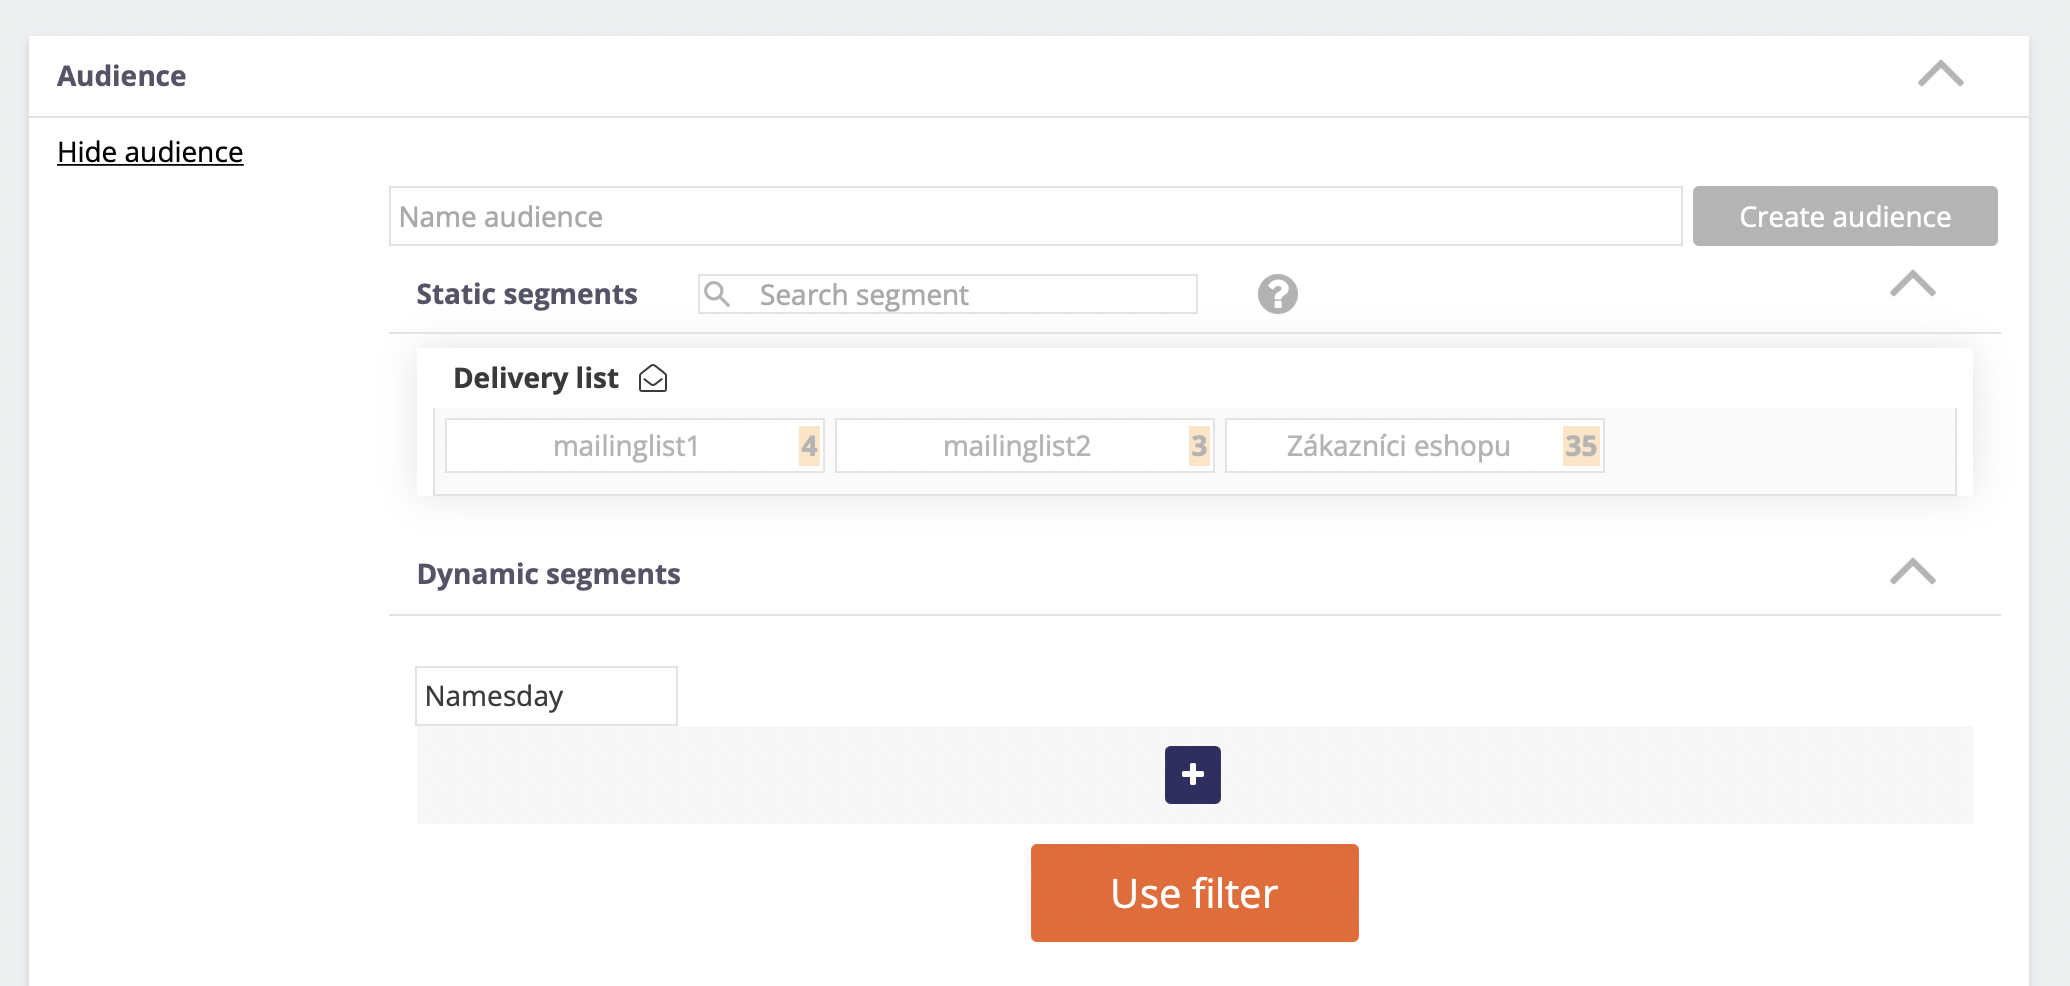Click the Hide audience link

click(150, 152)
